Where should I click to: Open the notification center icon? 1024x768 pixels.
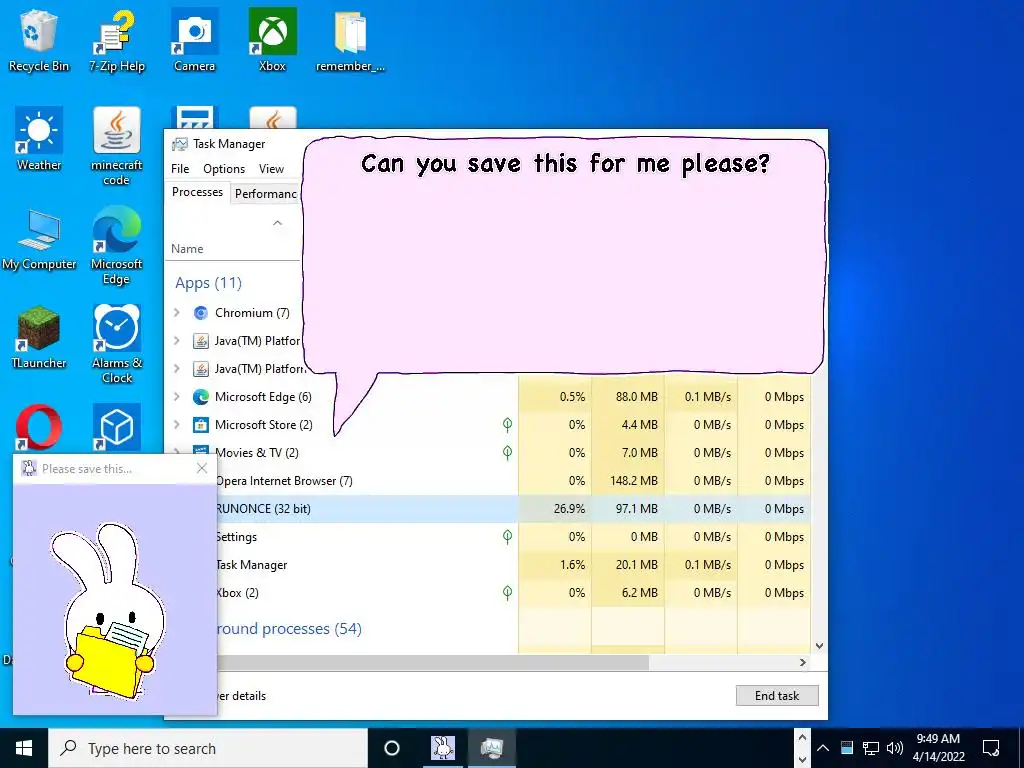click(x=991, y=748)
